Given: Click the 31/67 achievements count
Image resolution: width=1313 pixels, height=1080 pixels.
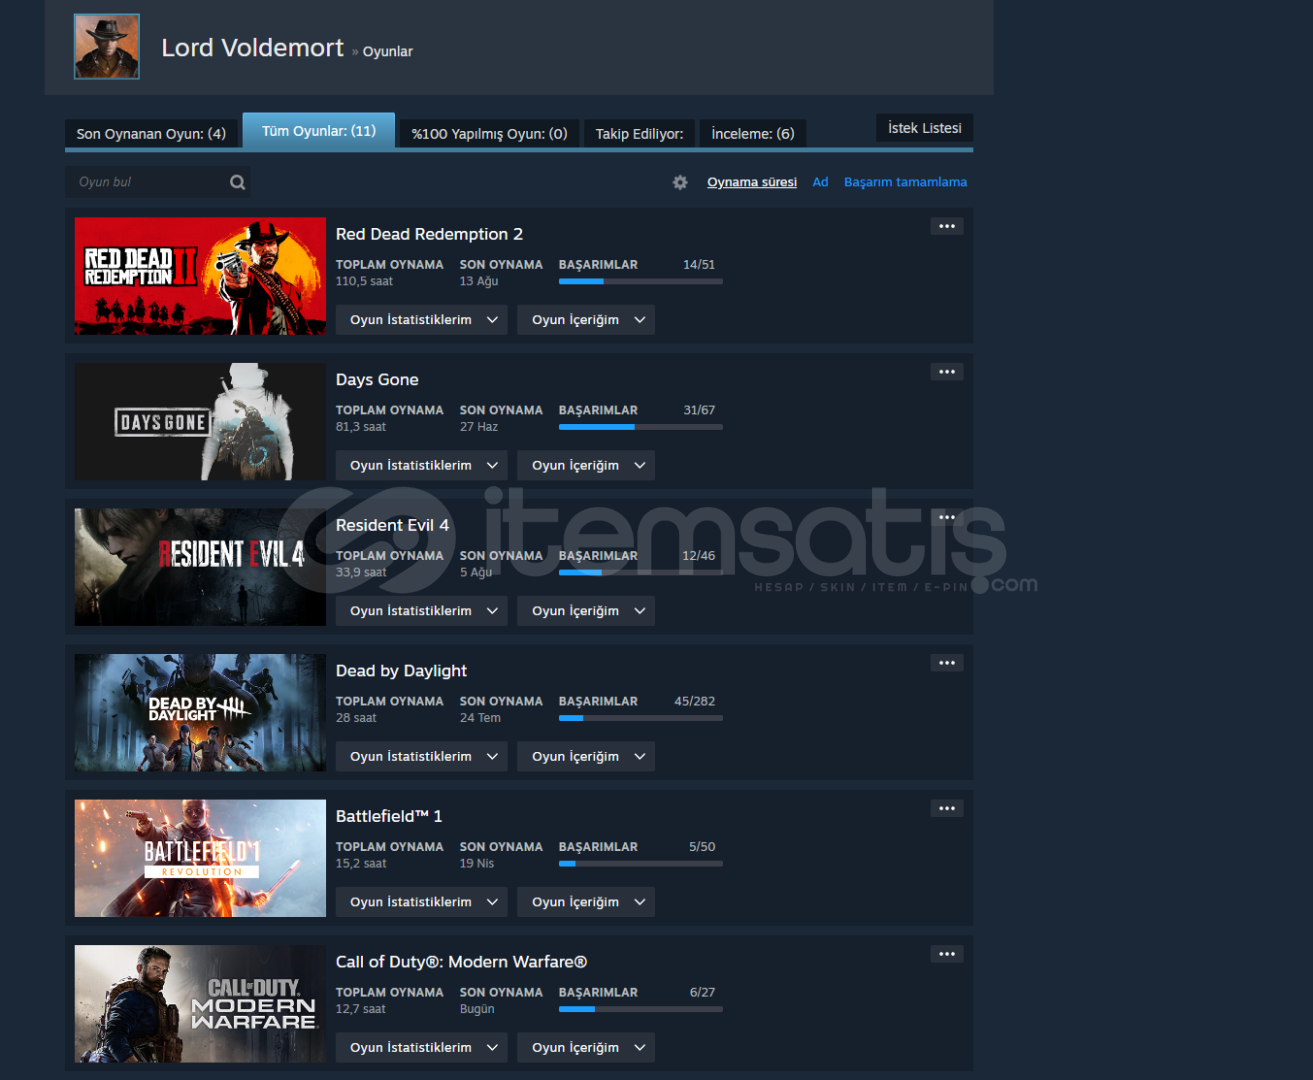Looking at the screenshot, I should point(699,410).
